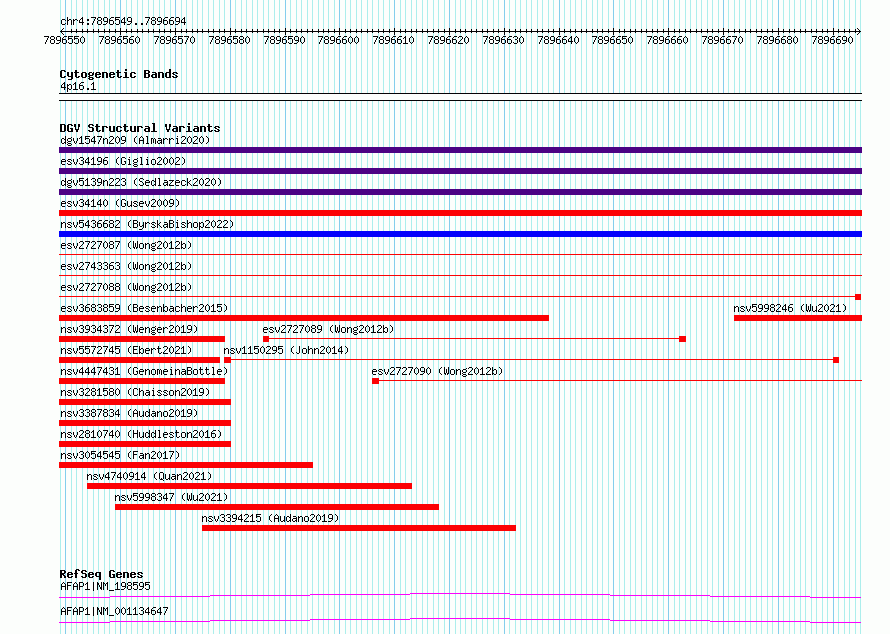Select nsv4447431 (GenomeinaBottle) label
Image resolution: width=890 pixels, height=634 pixels.
[144, 371]
